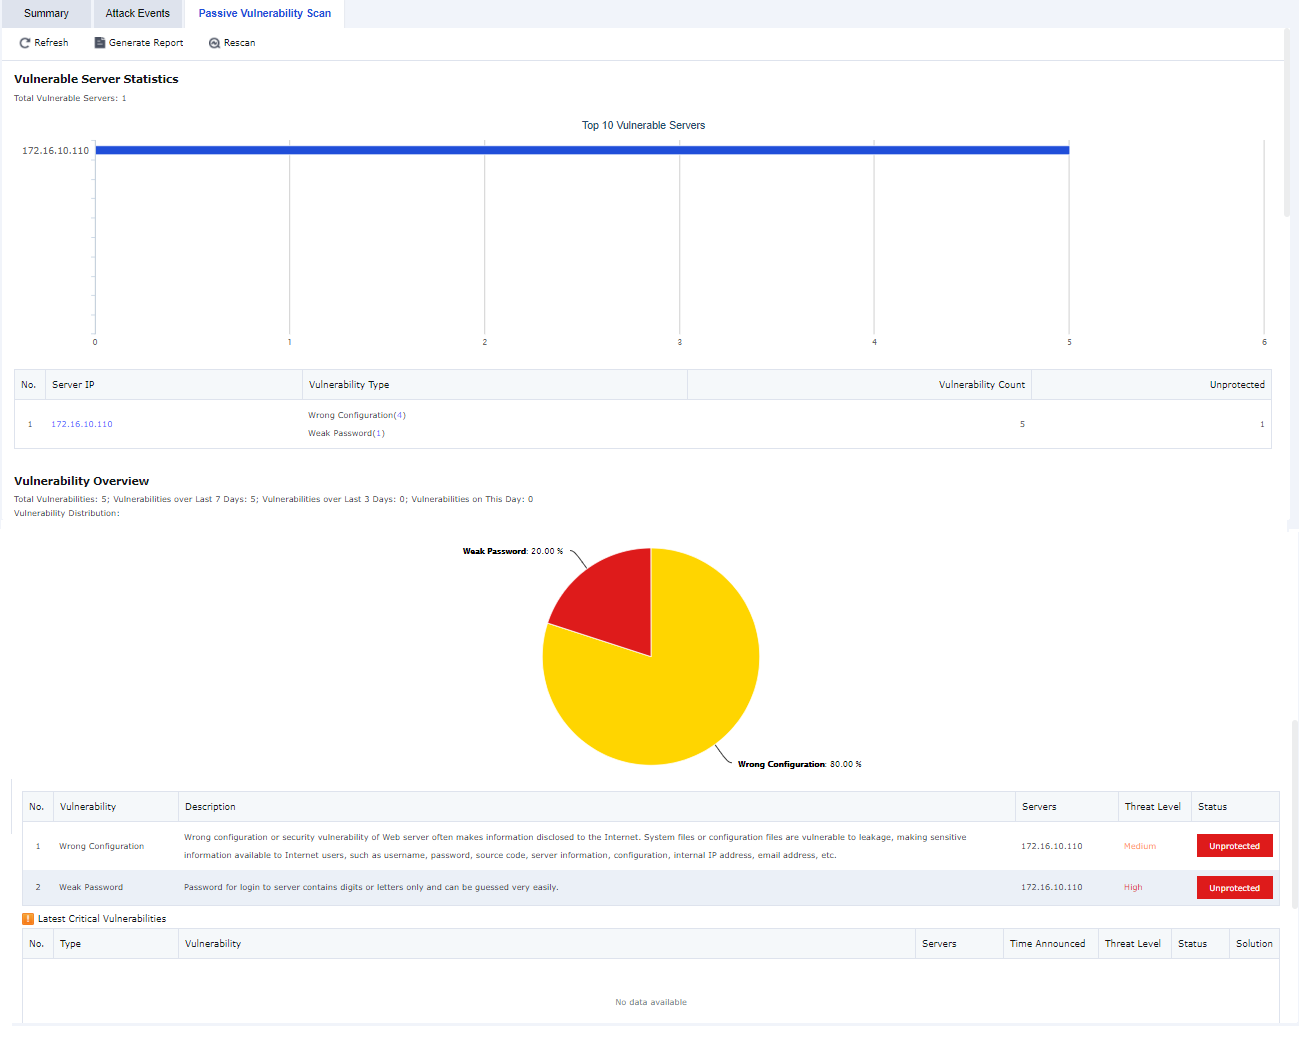The width and height of the screenshot is (1299, 1038).
Task: Click the blue bar for 172.16.10.110
Action: click(x=582, y=150)
